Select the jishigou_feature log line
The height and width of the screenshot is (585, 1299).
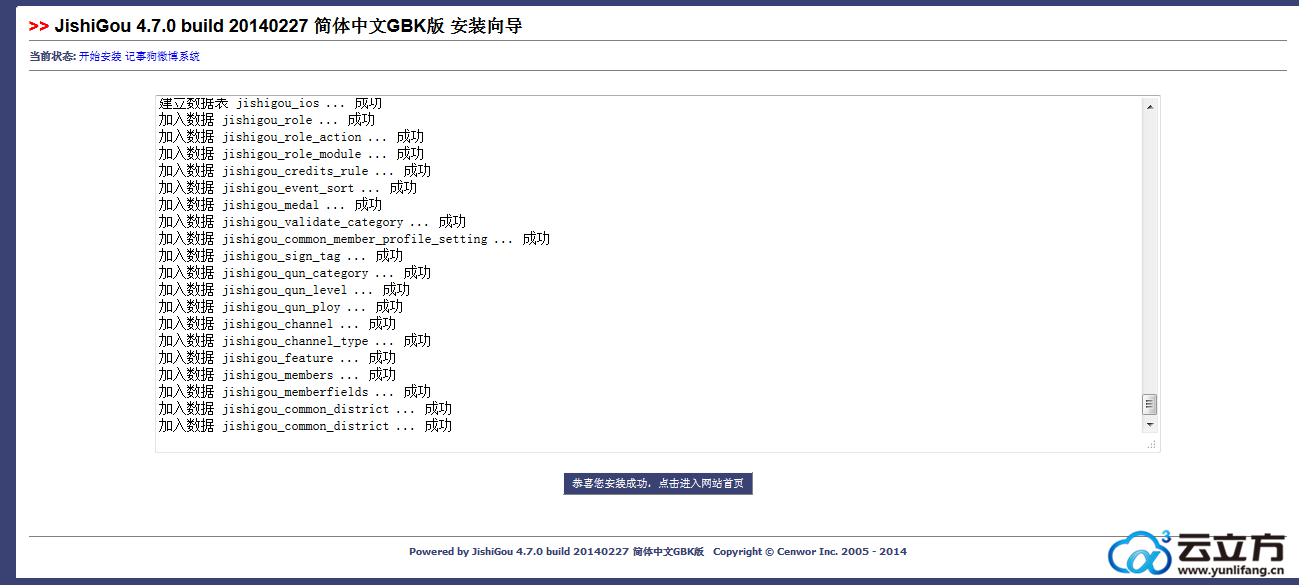click(x=277, y=358)
